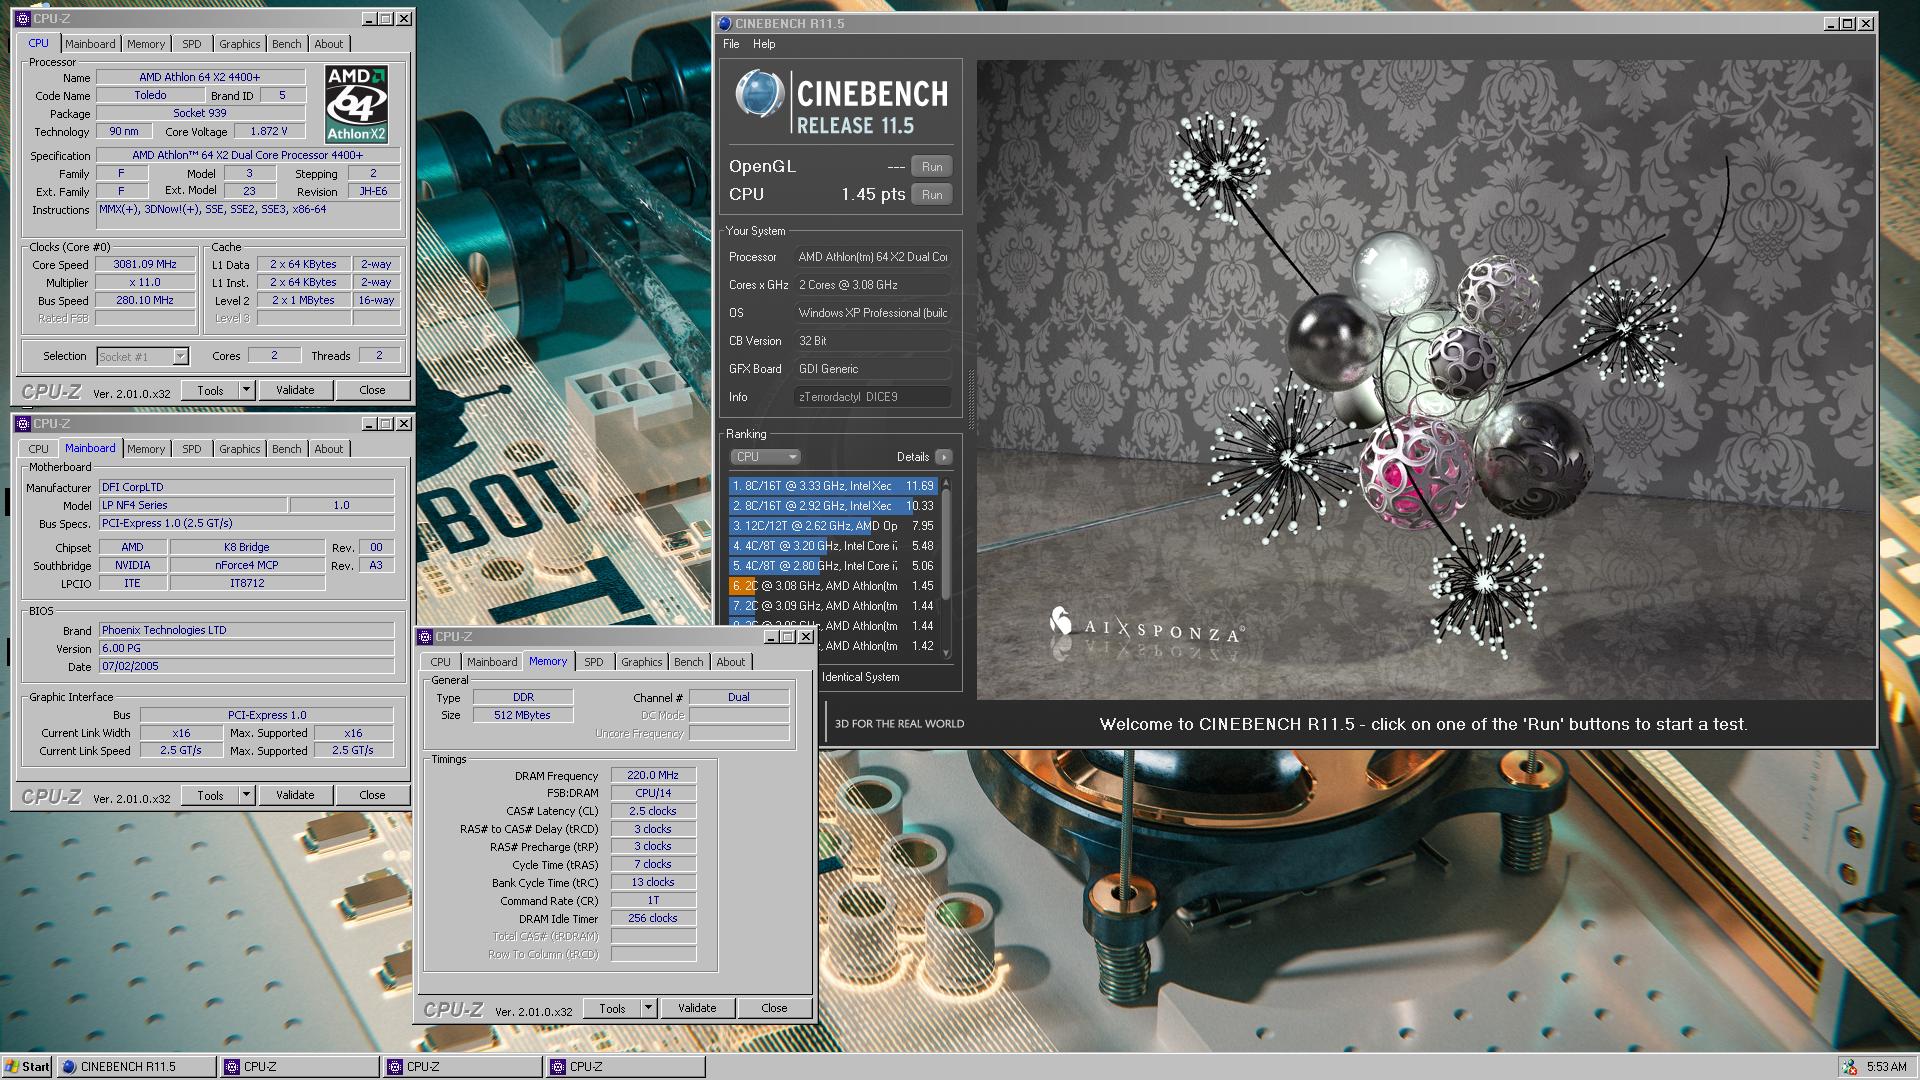
Task: Open Memory tab in CPU-Z Mainboard window
Action: point(146,449)
